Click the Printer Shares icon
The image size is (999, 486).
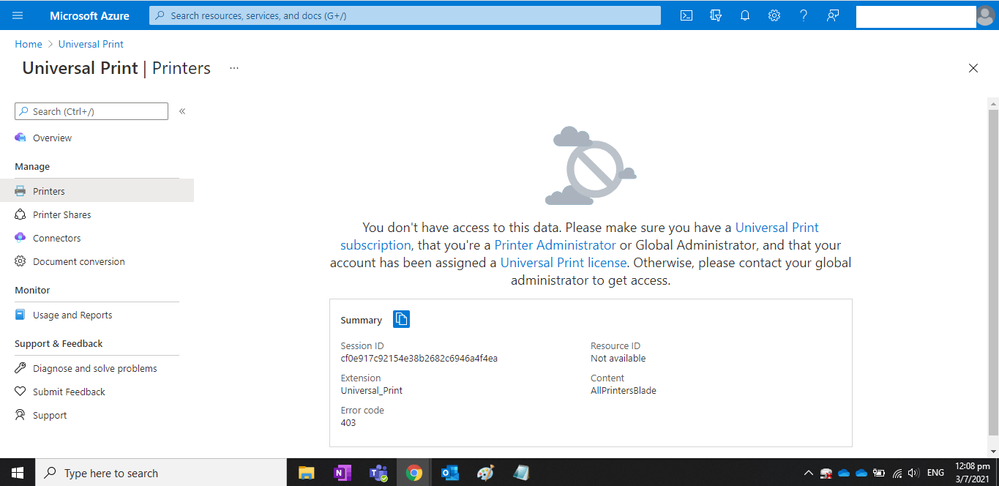[20, 215]
